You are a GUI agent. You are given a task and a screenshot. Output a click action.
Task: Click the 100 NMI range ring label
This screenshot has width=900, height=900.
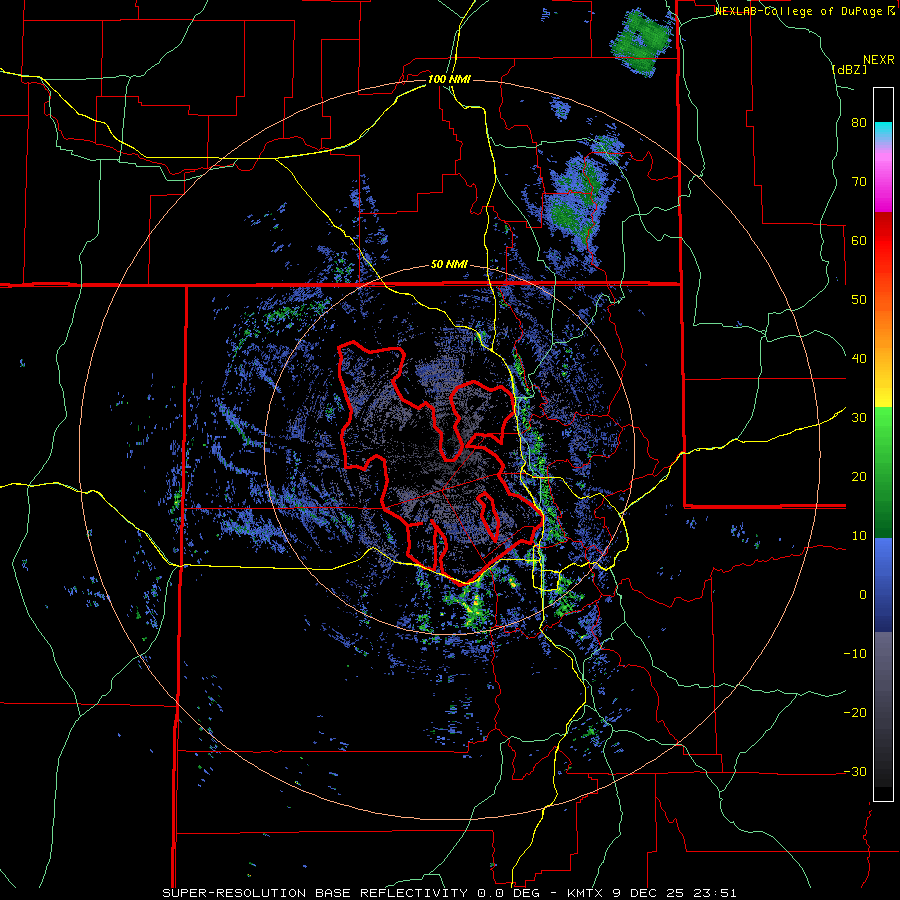[449, 79]
